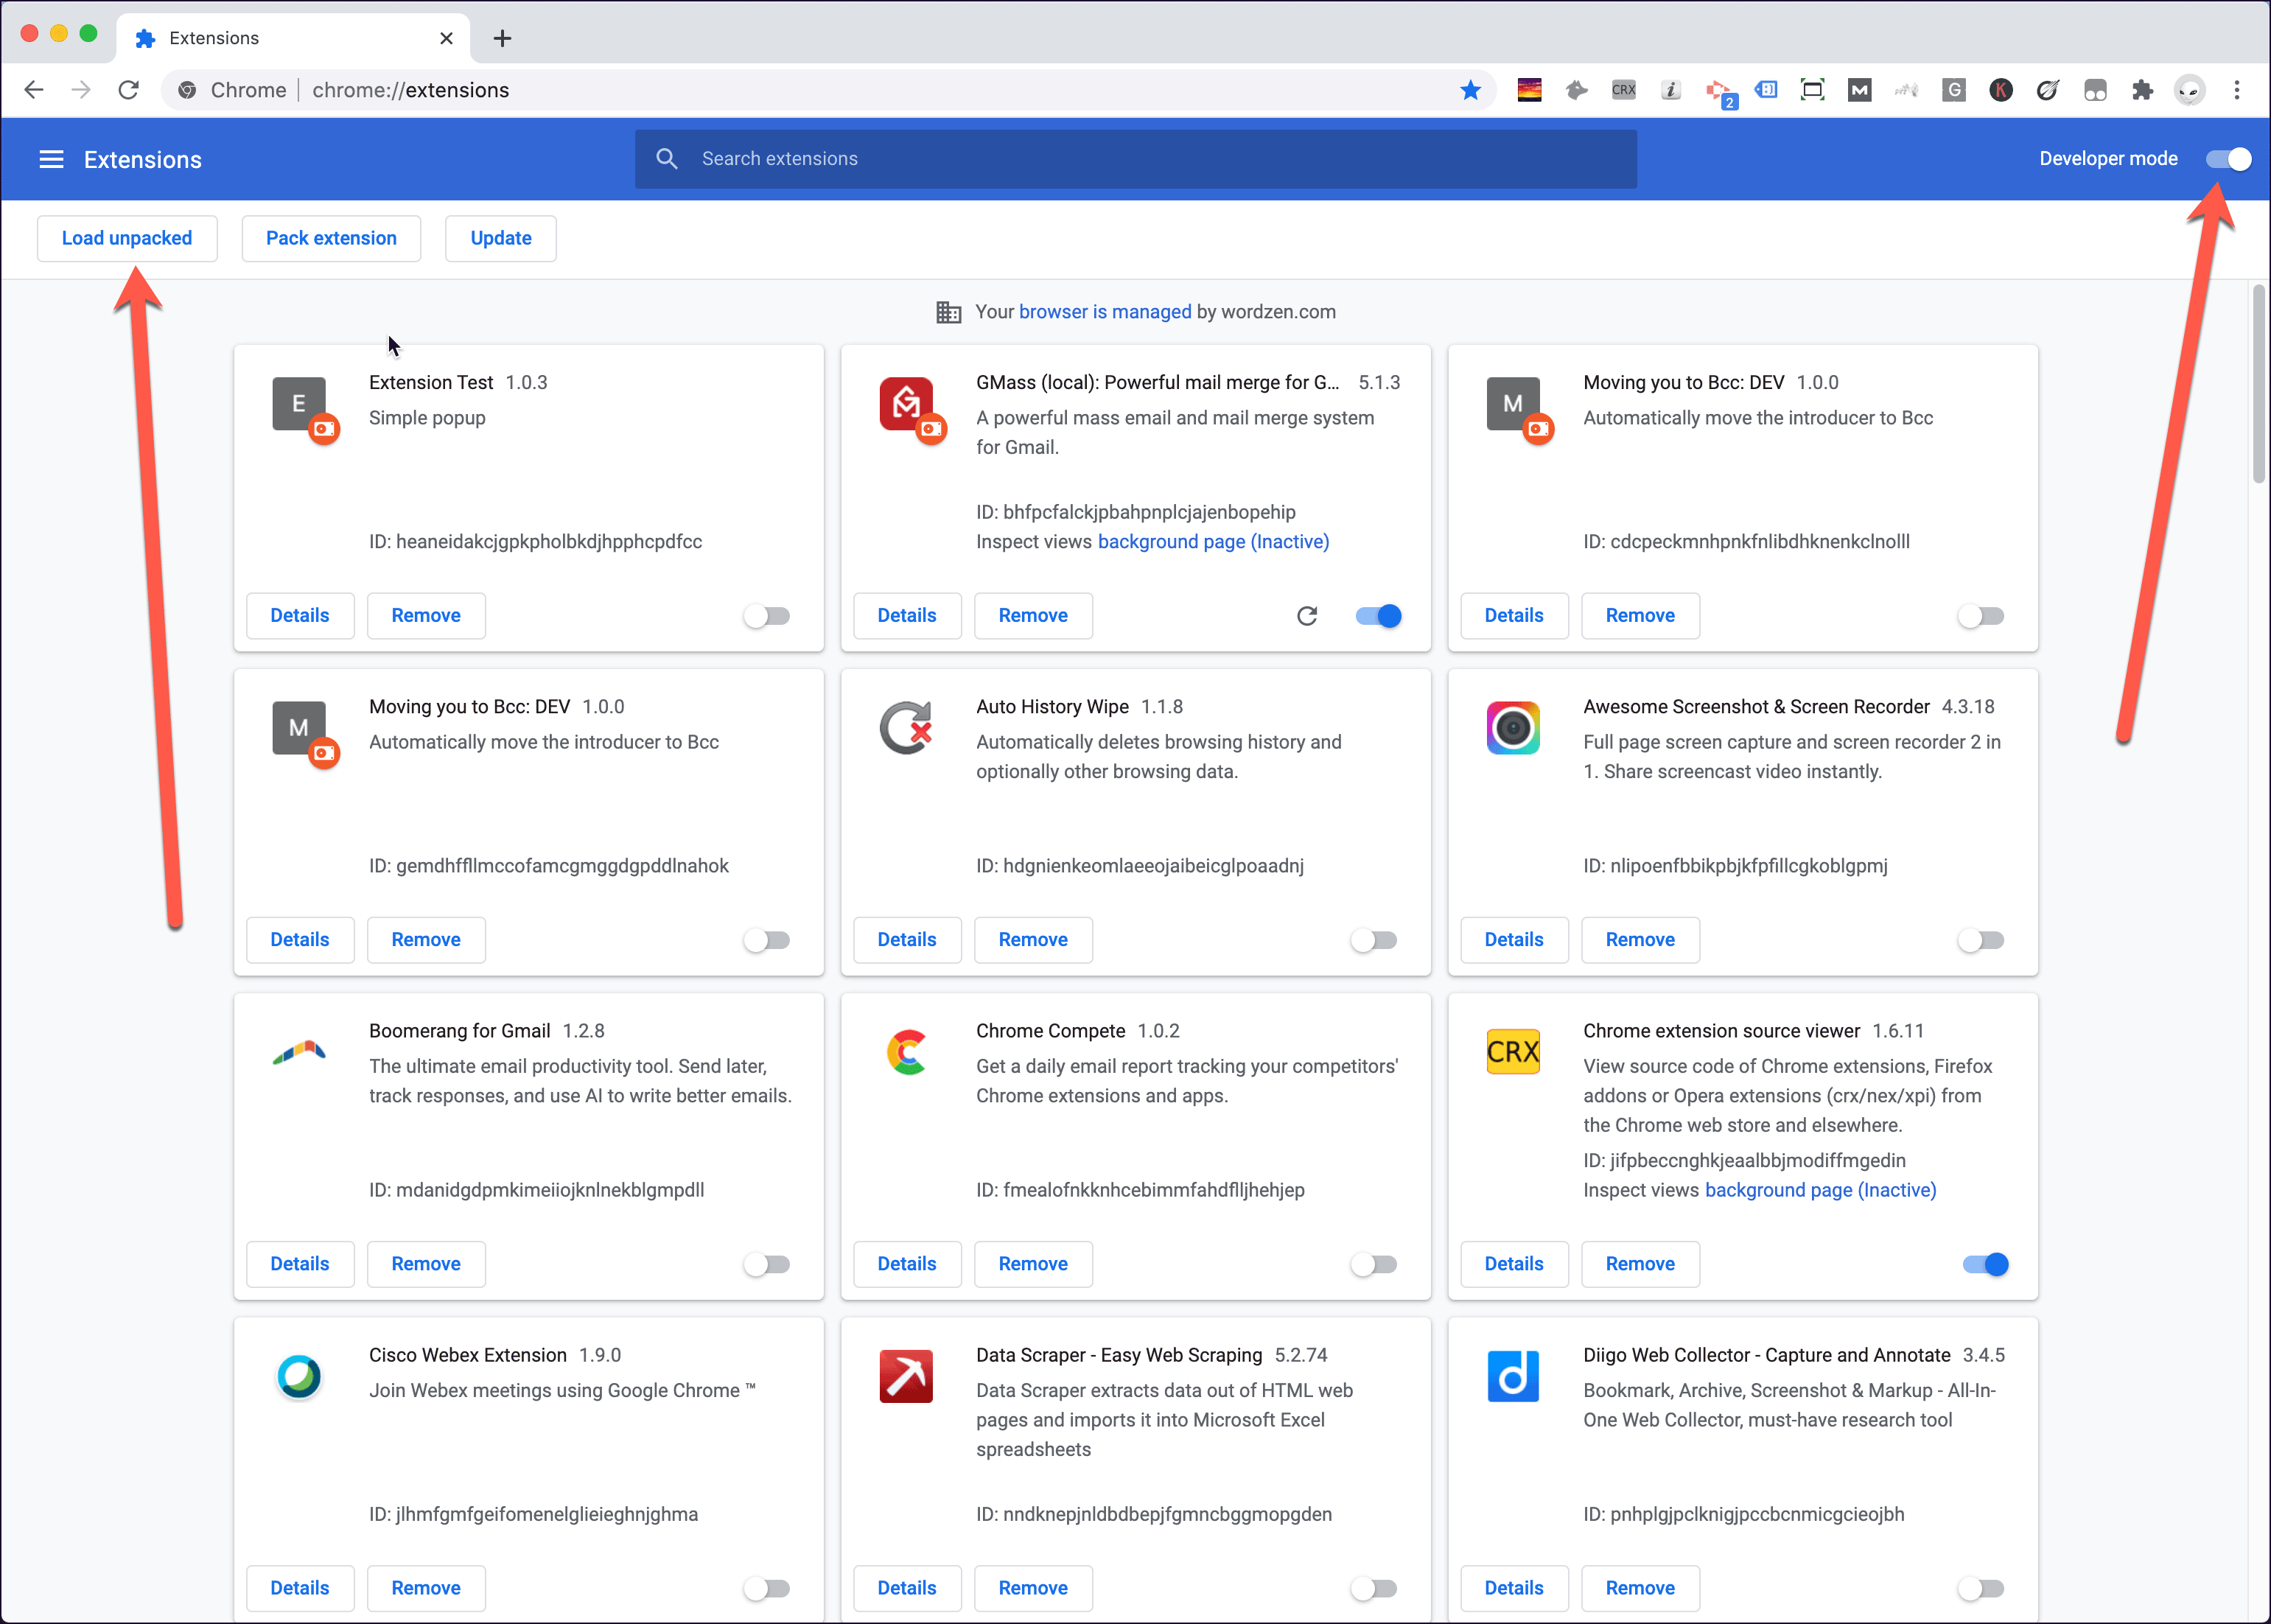Click Update button

(499, 237)
